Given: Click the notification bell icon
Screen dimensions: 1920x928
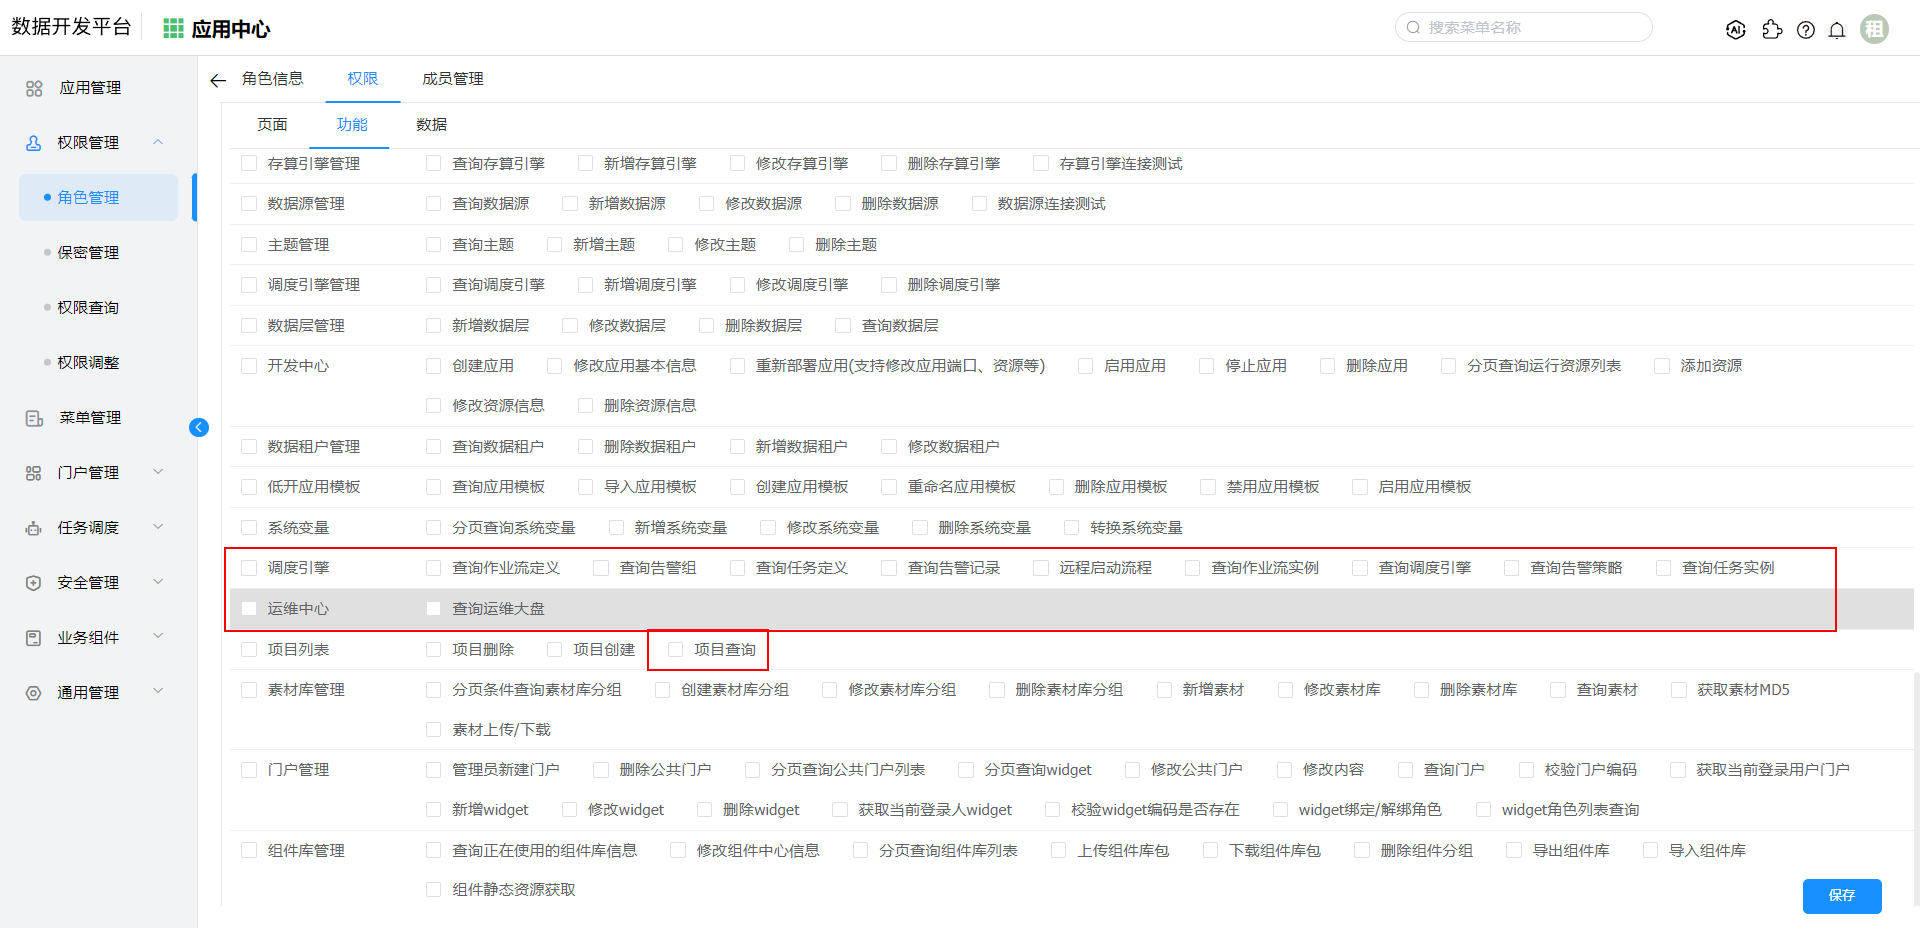Looking at the screenshot, I should click(1836, 30).
